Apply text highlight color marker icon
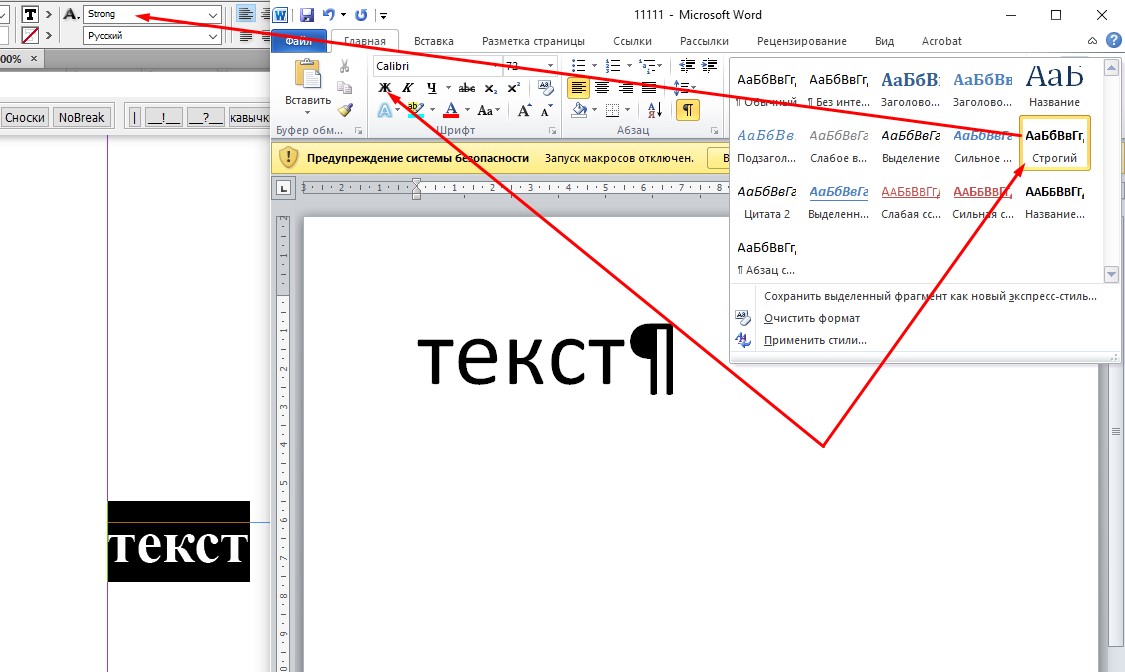The image size is (1125, 672). pyautogui.click(x=415, y=110)
